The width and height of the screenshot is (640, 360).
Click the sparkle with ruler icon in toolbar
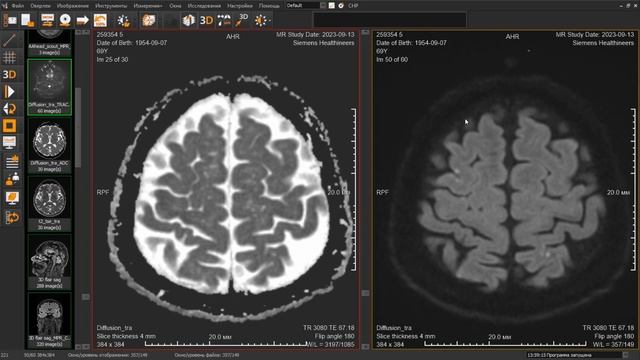click(x=123, y=20)
